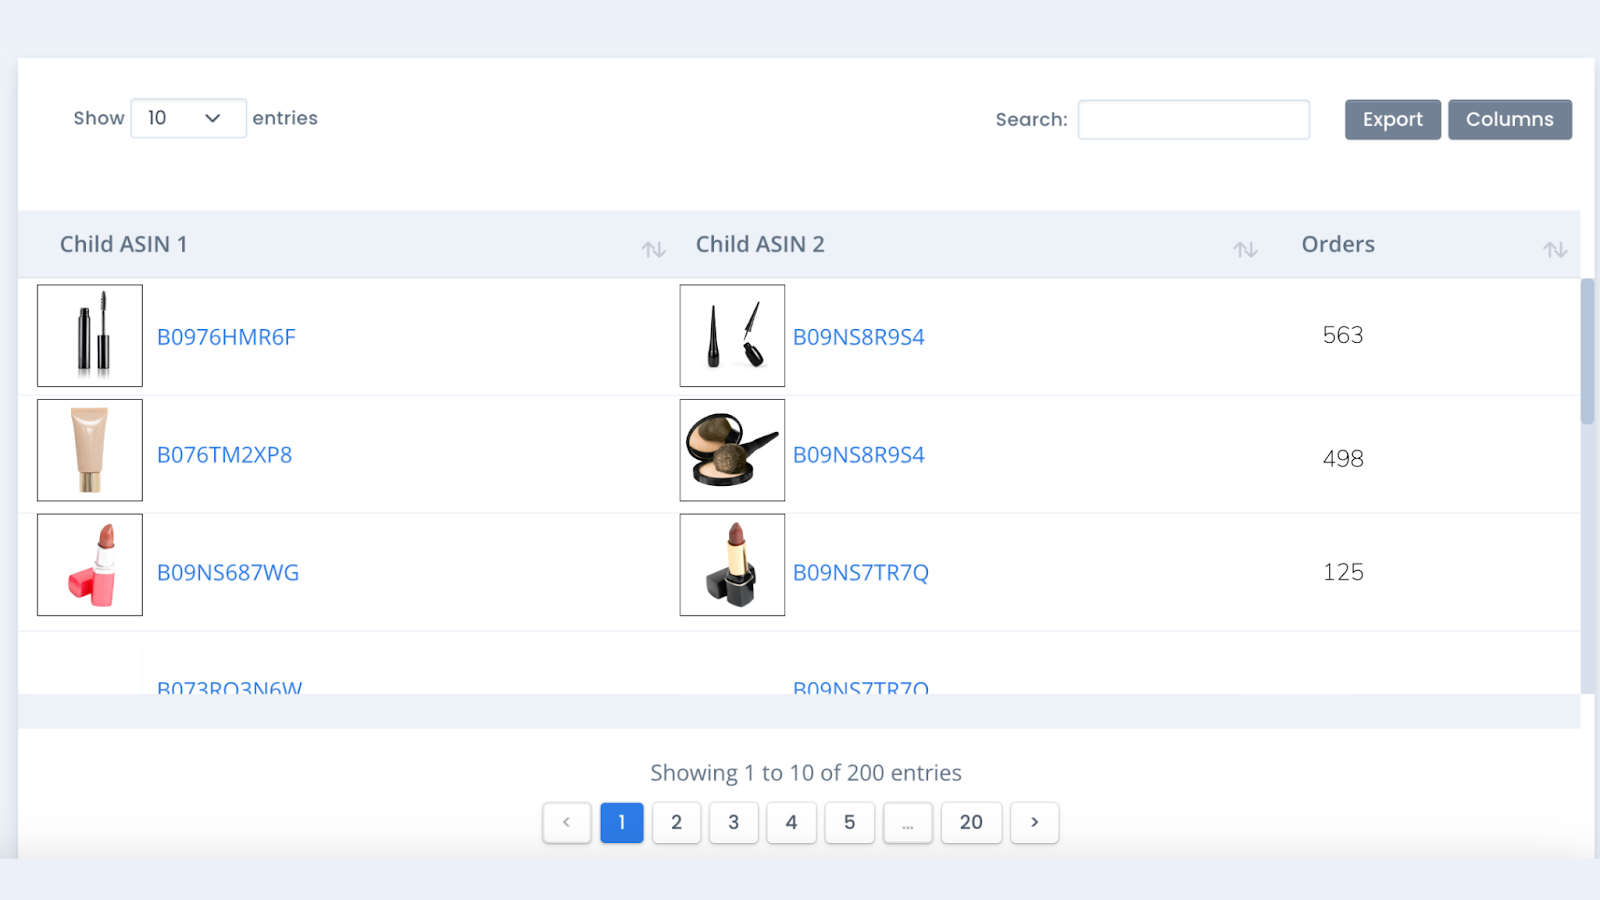Image resolution: width=1600 pixels, height=900 pixels.
Task: Go to page 2
Action: [677, 822]
